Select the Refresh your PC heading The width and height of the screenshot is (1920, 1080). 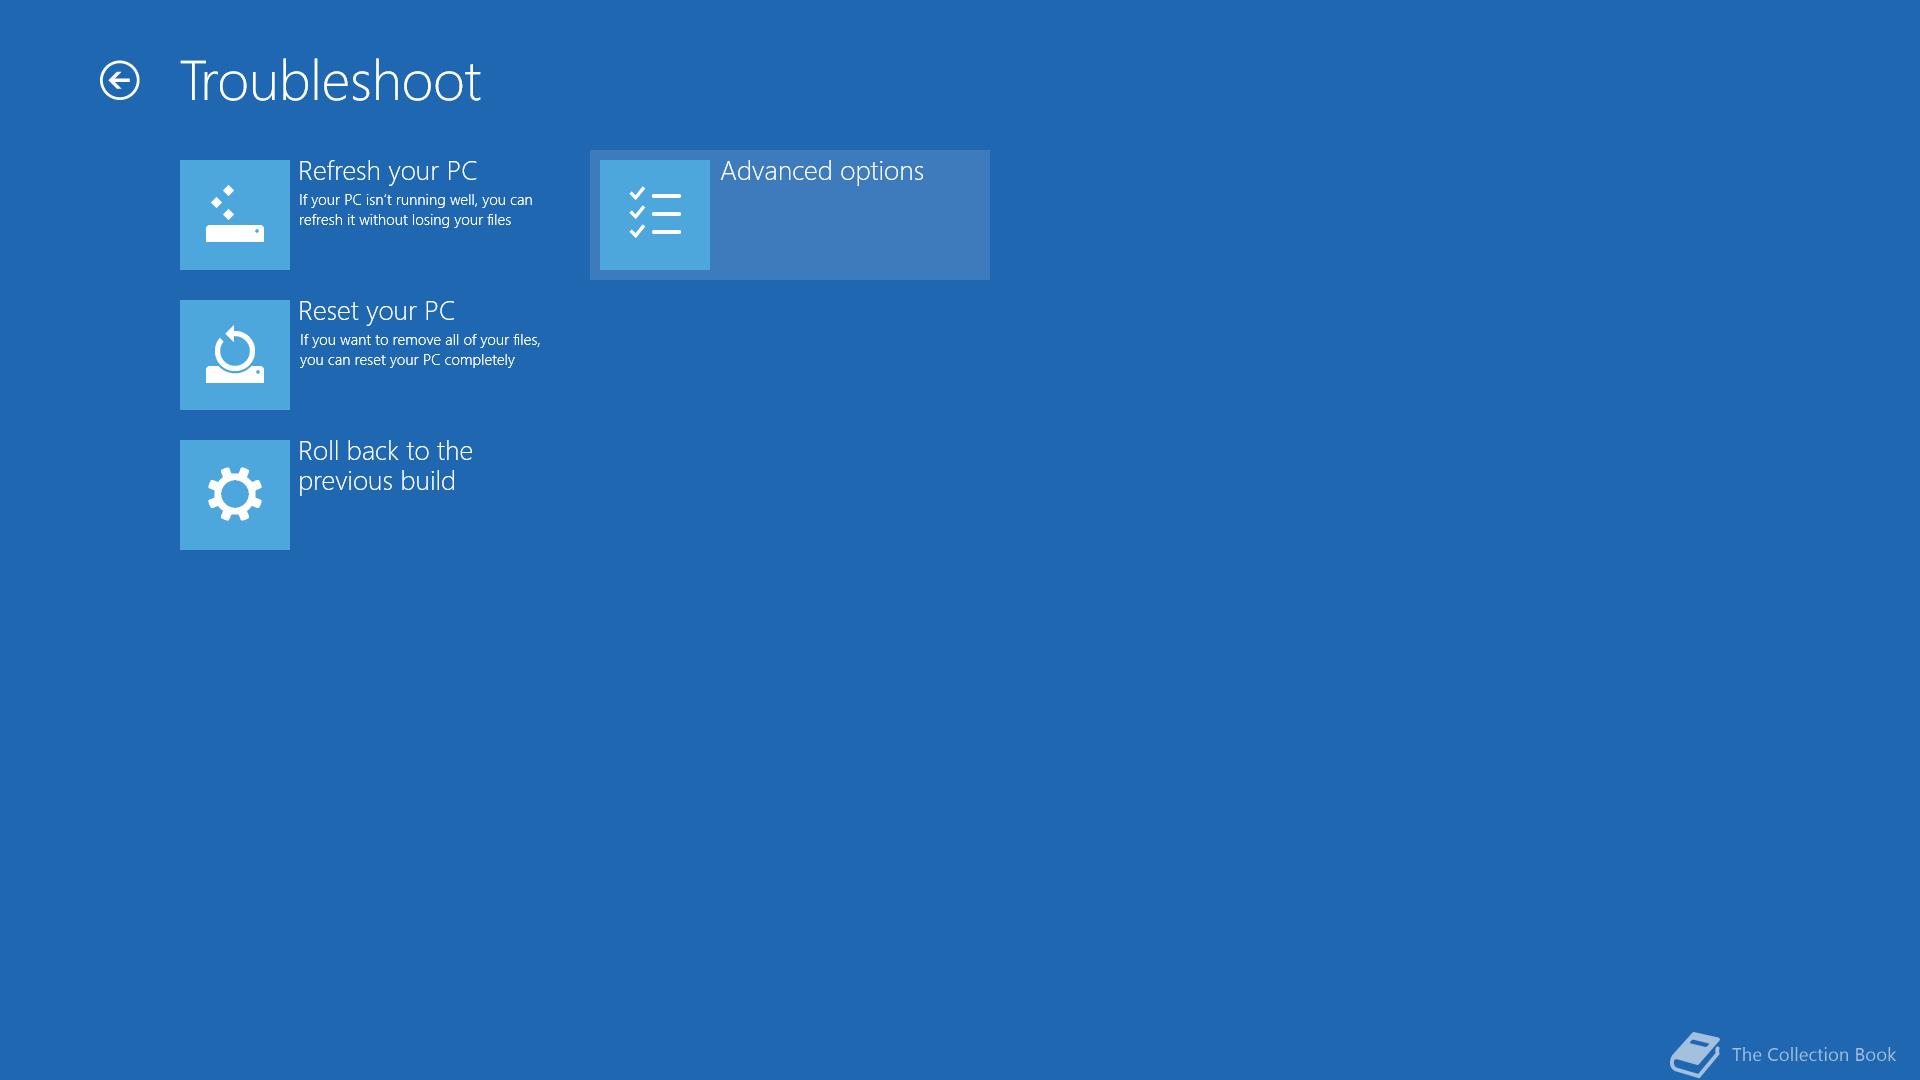(388, 172)
